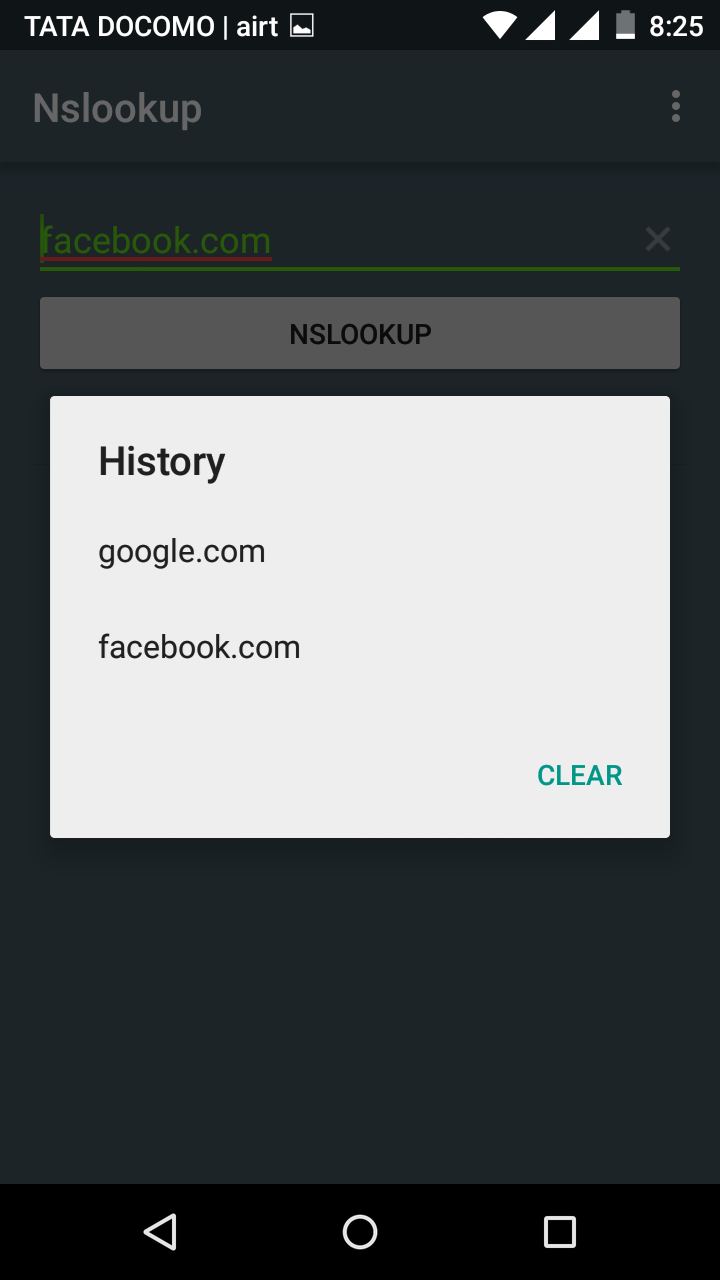Image resolution: width=720 pixels, height=1280 pixels.
Task: Clear history with the CLEAR button
Action: pyautogui.click(x=580, y=775)
